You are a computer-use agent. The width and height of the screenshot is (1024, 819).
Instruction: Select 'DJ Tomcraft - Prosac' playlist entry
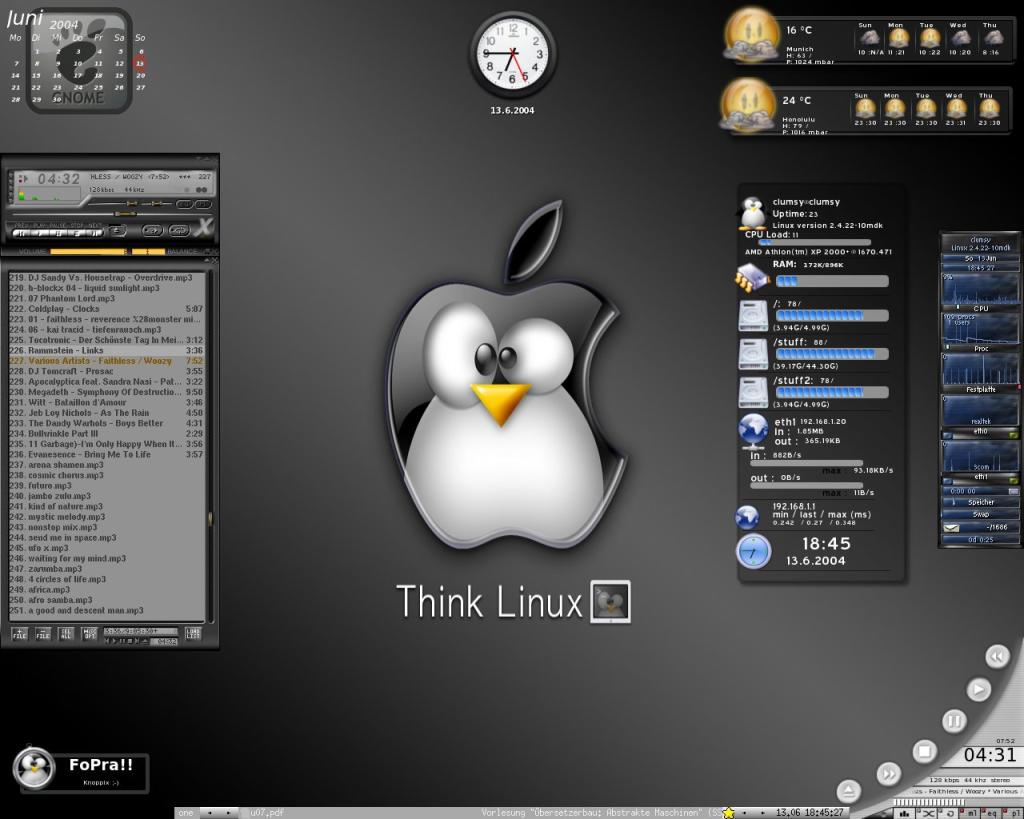(106, 372)
